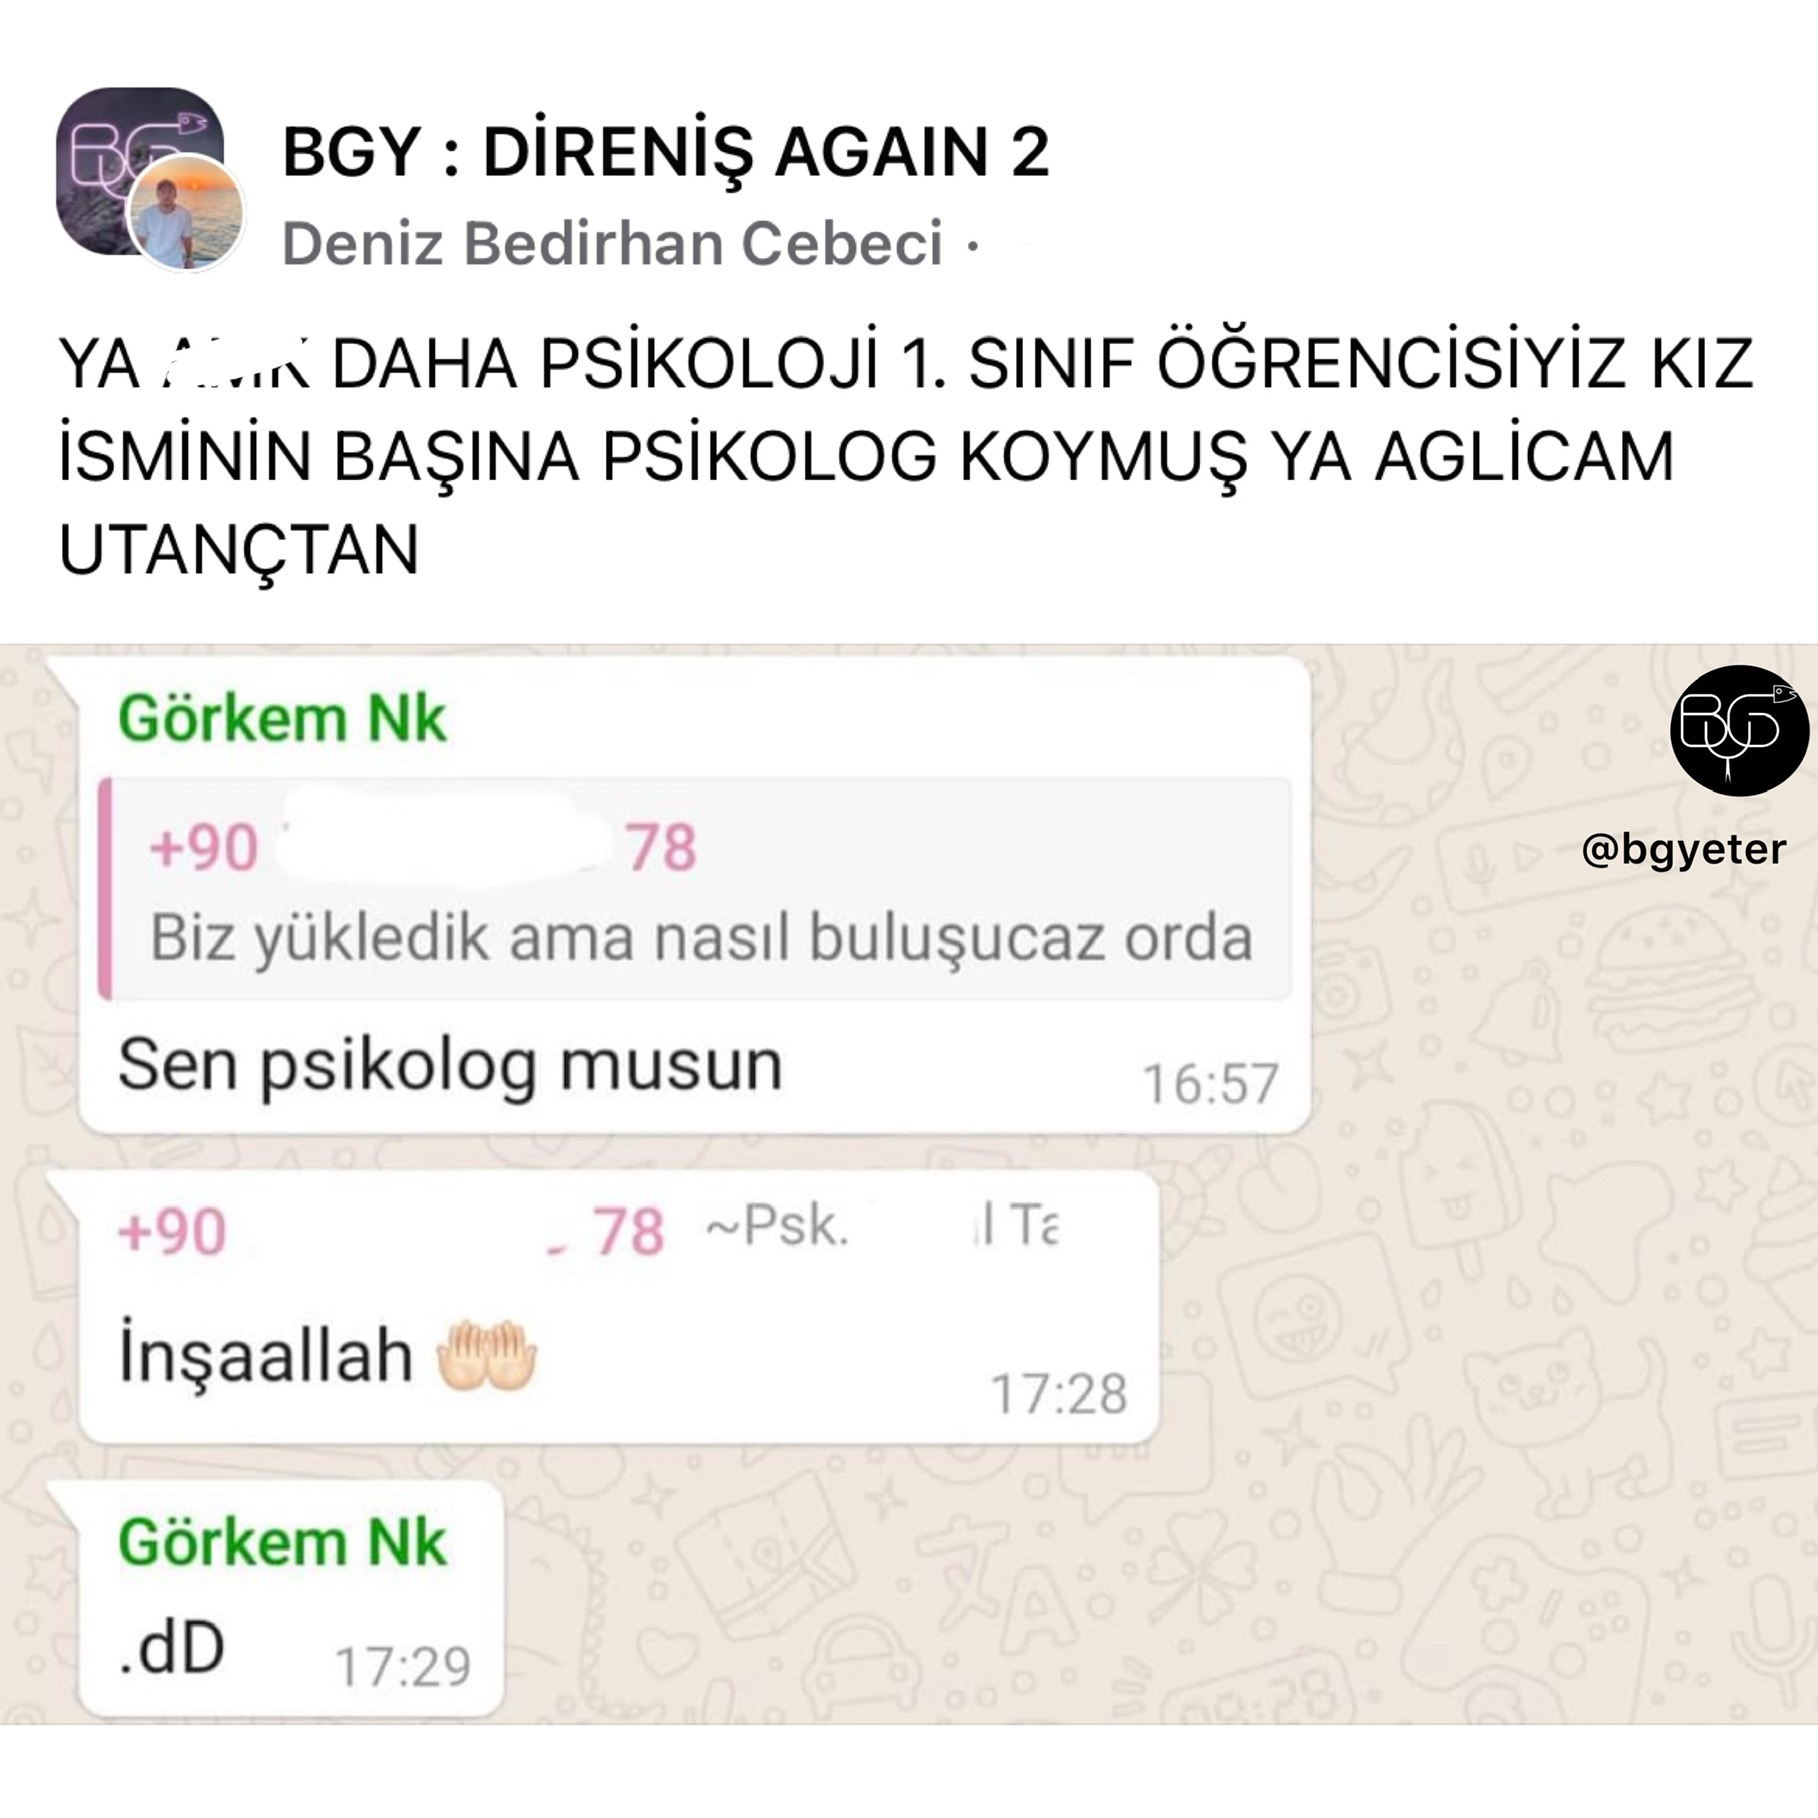Click the 17:28 timestamp
The image size is (1818, 1818).
pos(1058,1394)
